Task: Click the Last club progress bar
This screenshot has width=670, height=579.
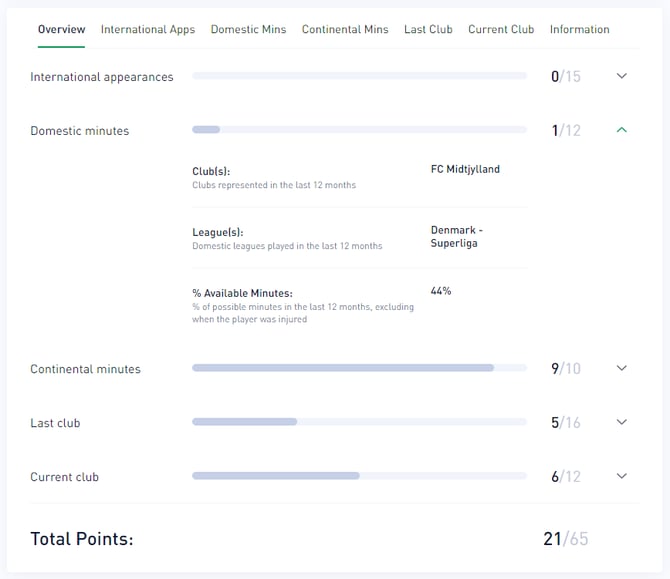Action: pos(359,422)
